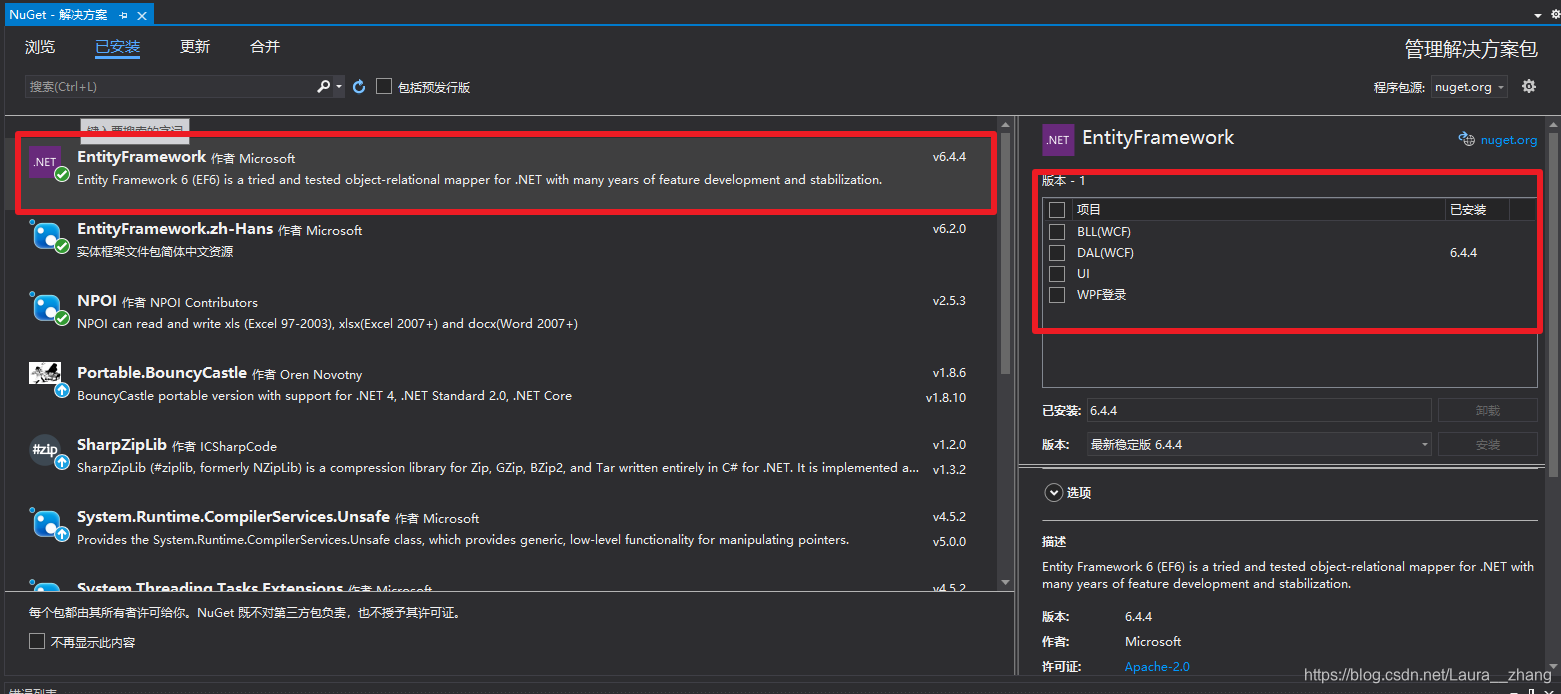Click NPOI version v2.5.3

click(x=949, y=301)
